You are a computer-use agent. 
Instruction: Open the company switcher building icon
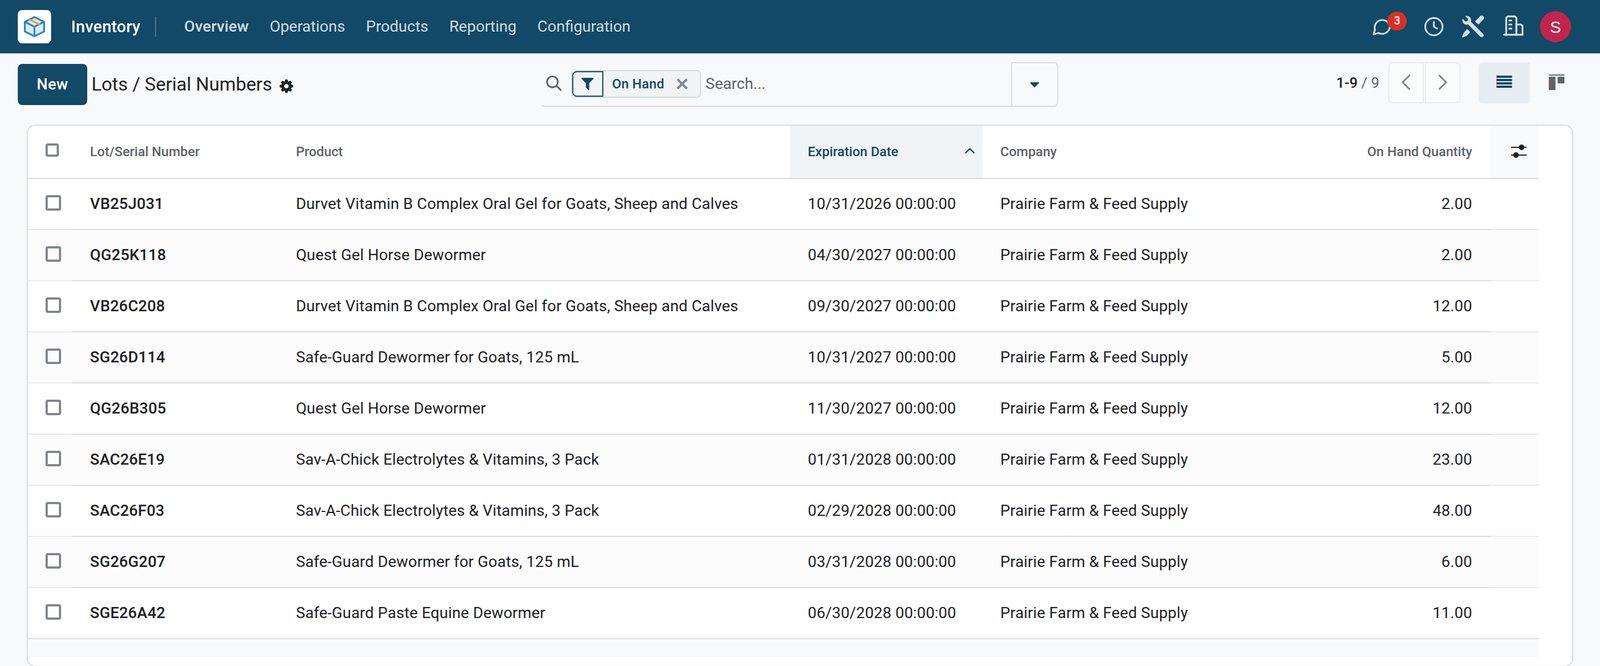click(1514, 27)
